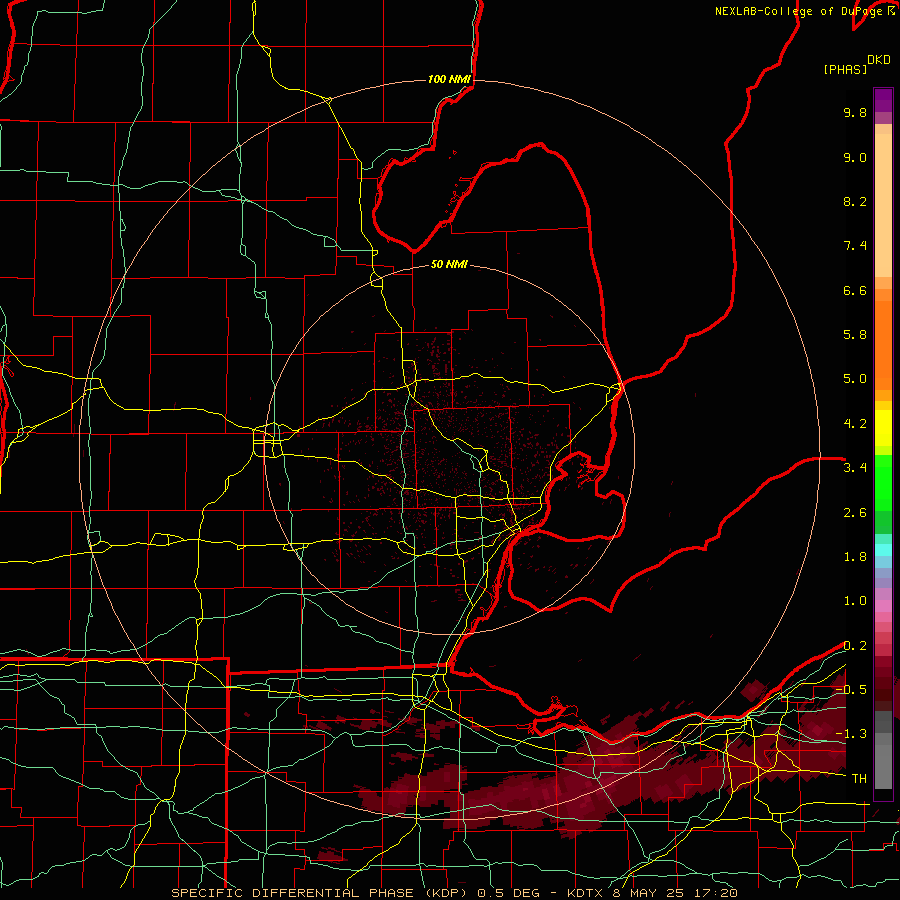Click the -1.3 legend value
The image size is (900, 900).
(851, 734)
